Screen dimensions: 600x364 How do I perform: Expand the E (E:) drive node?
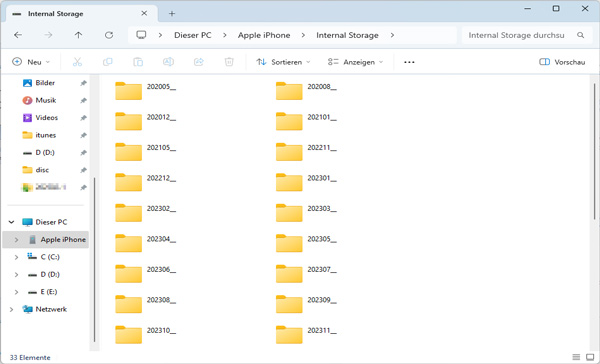(16, 292)
